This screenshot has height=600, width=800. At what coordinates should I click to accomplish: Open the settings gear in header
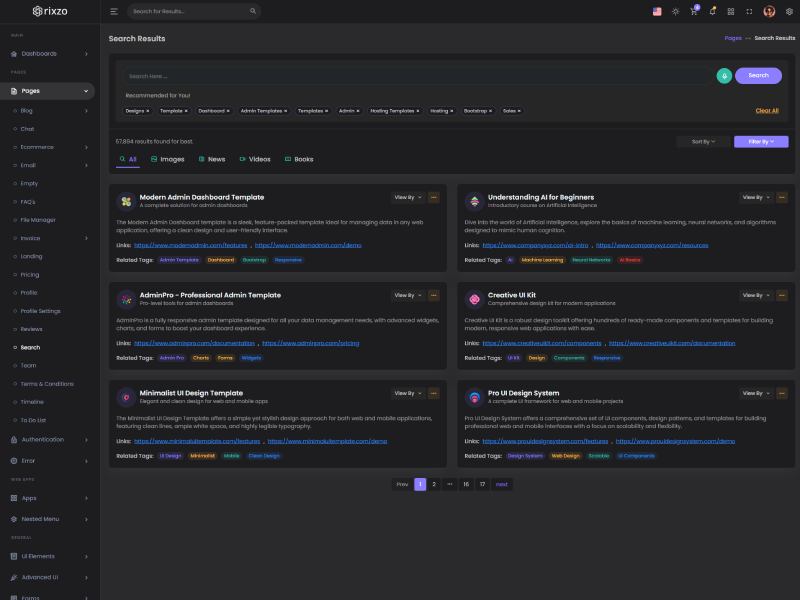tap(787, 11)
